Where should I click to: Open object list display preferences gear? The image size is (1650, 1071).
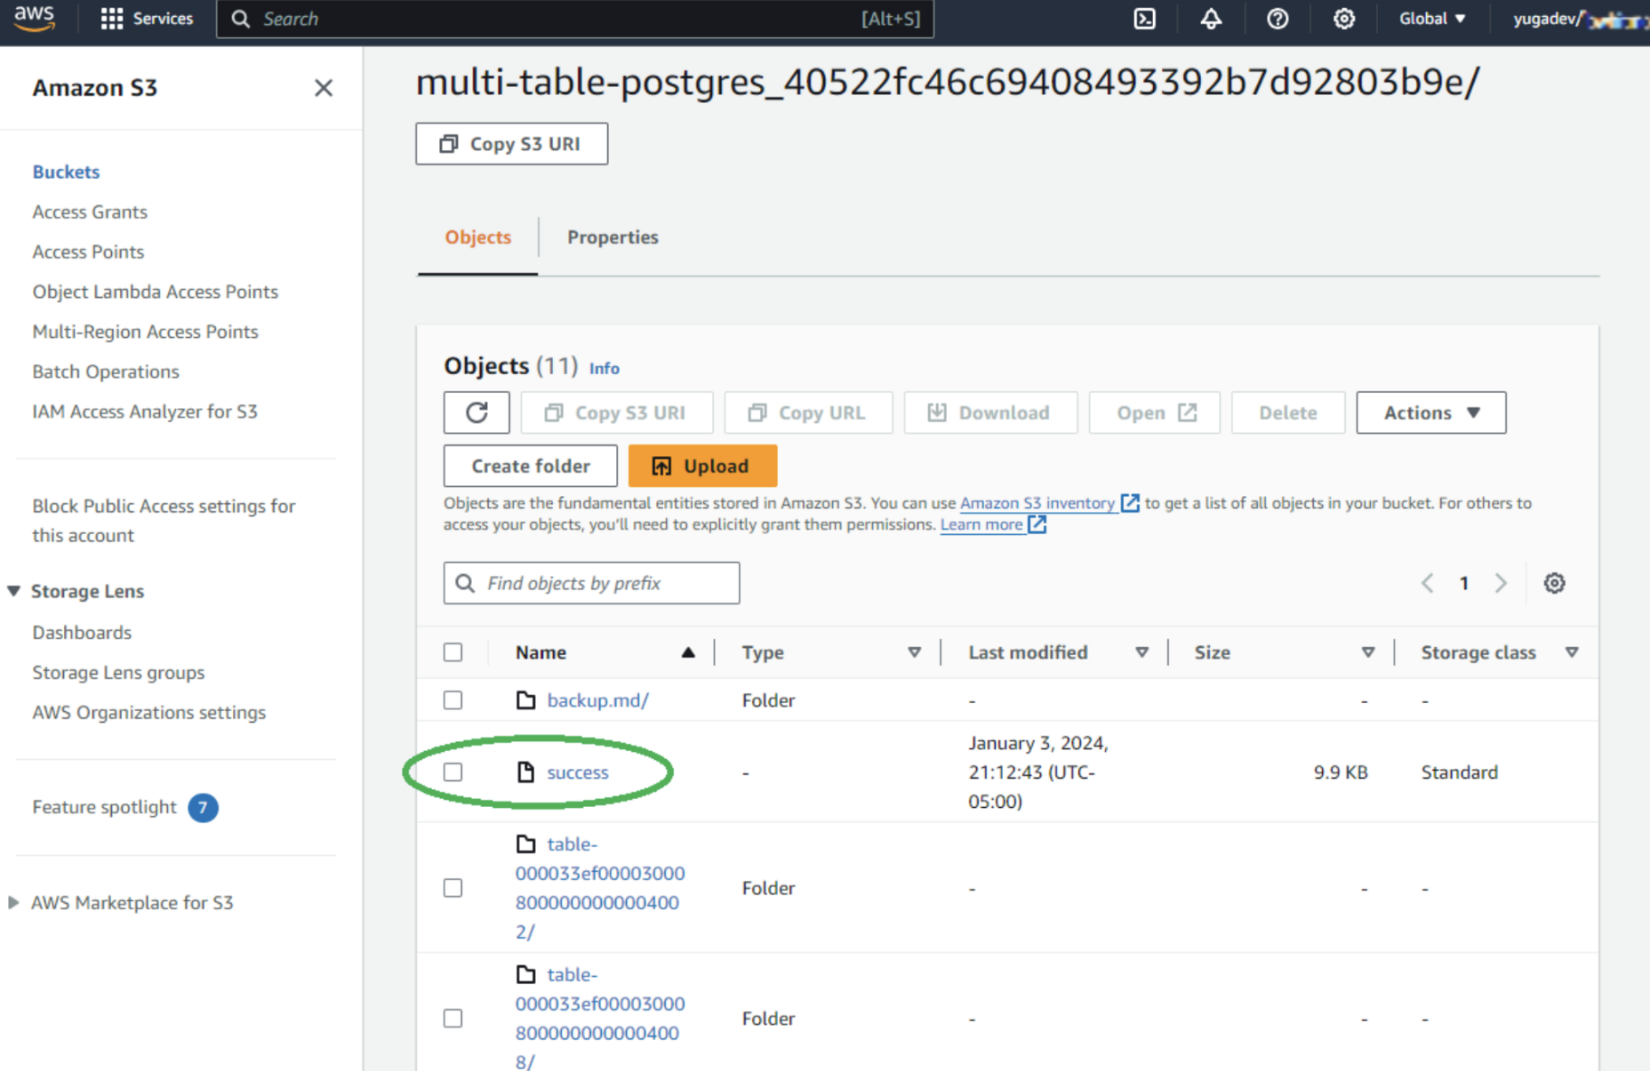click(x=1554, y=583)
